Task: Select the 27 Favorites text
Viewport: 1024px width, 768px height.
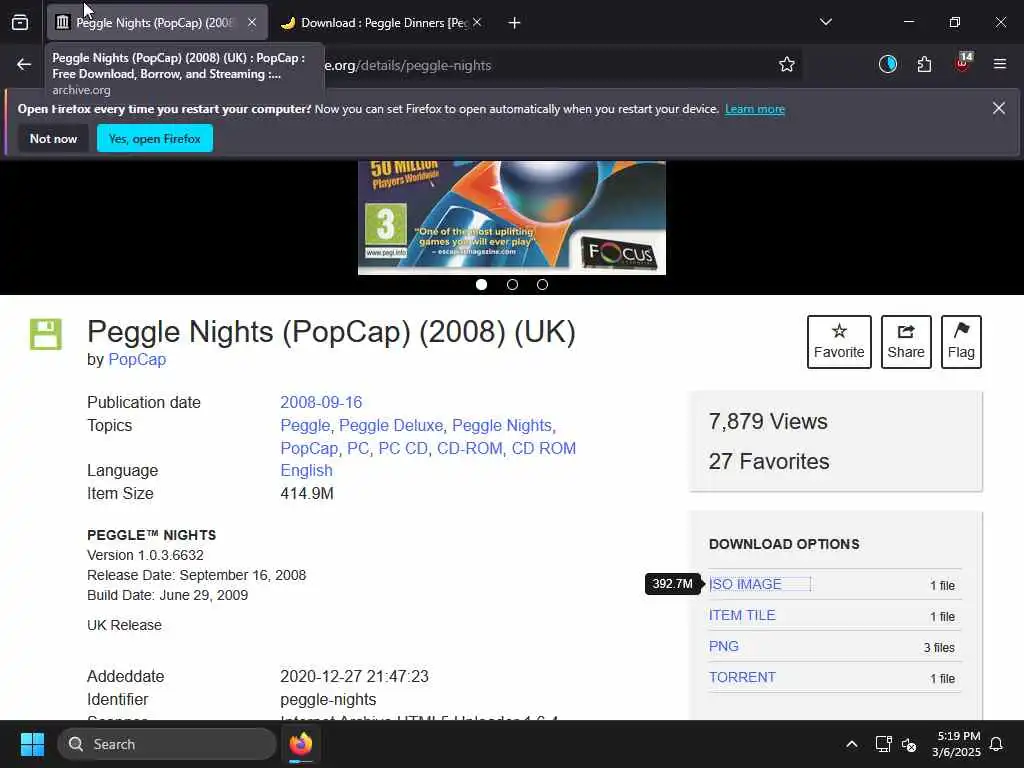Action: coord(769,462)
